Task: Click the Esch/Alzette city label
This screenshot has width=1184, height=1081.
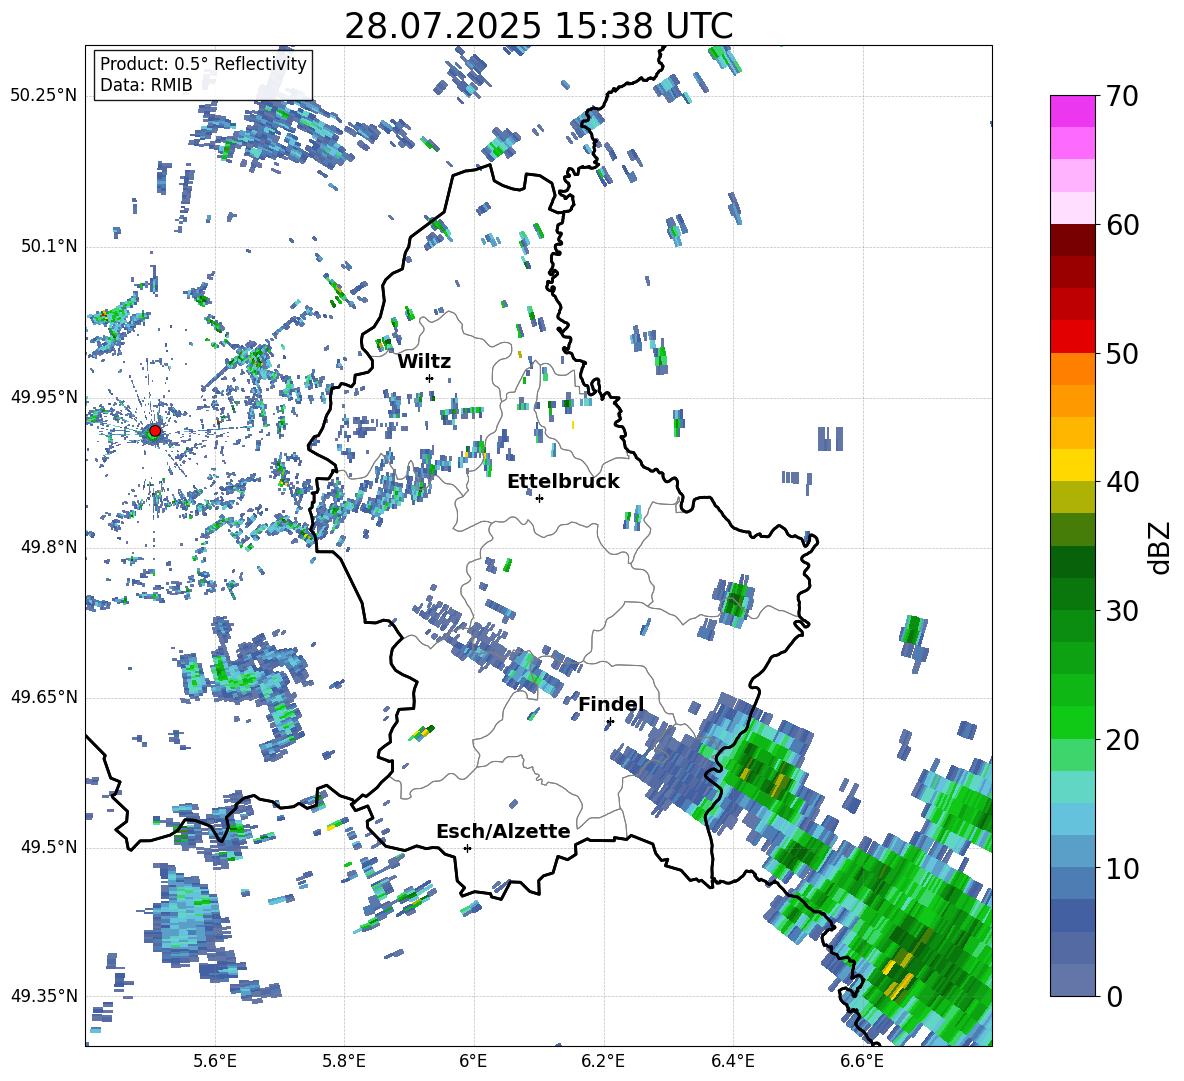Action: point(504,831)
